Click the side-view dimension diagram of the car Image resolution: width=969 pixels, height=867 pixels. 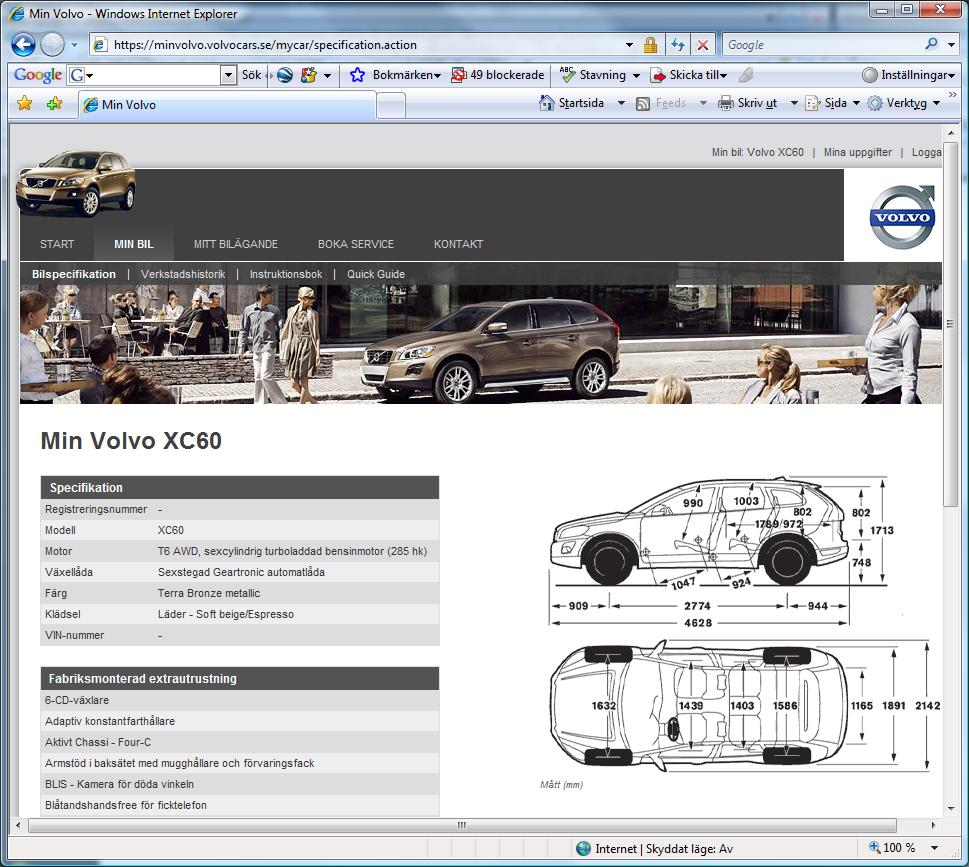point(720,552)
